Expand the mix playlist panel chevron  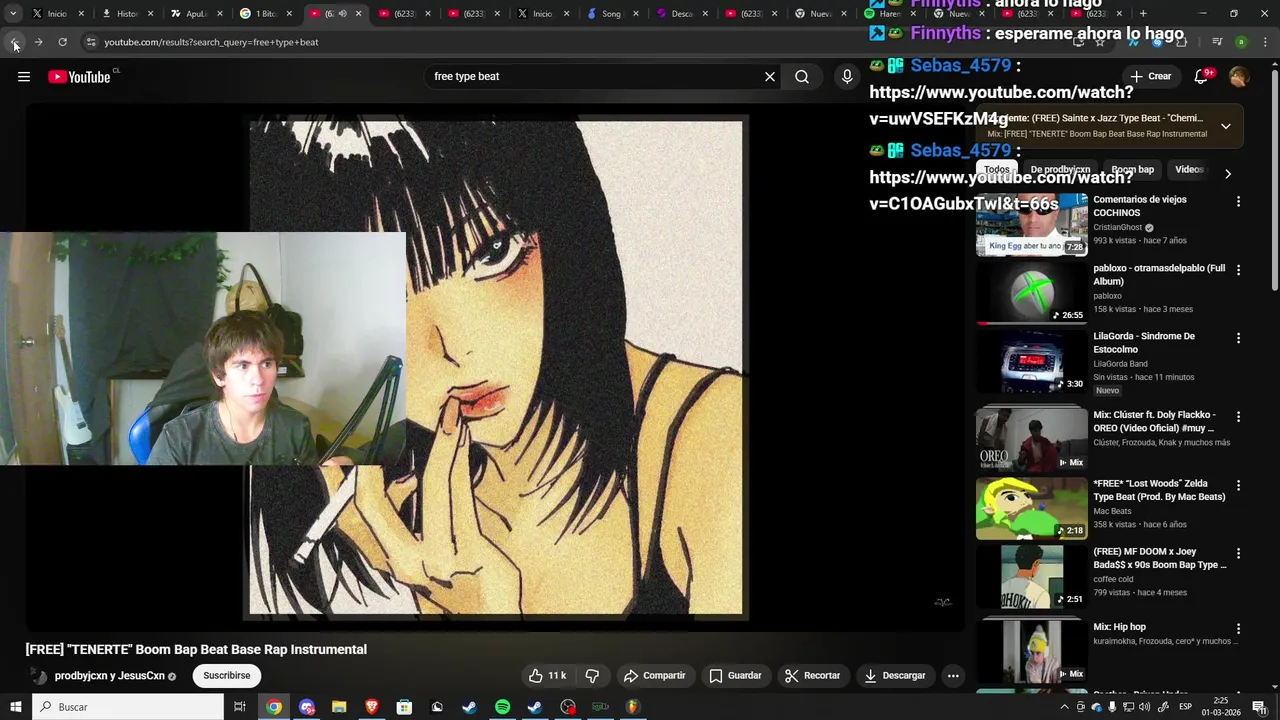(1225, 126)
